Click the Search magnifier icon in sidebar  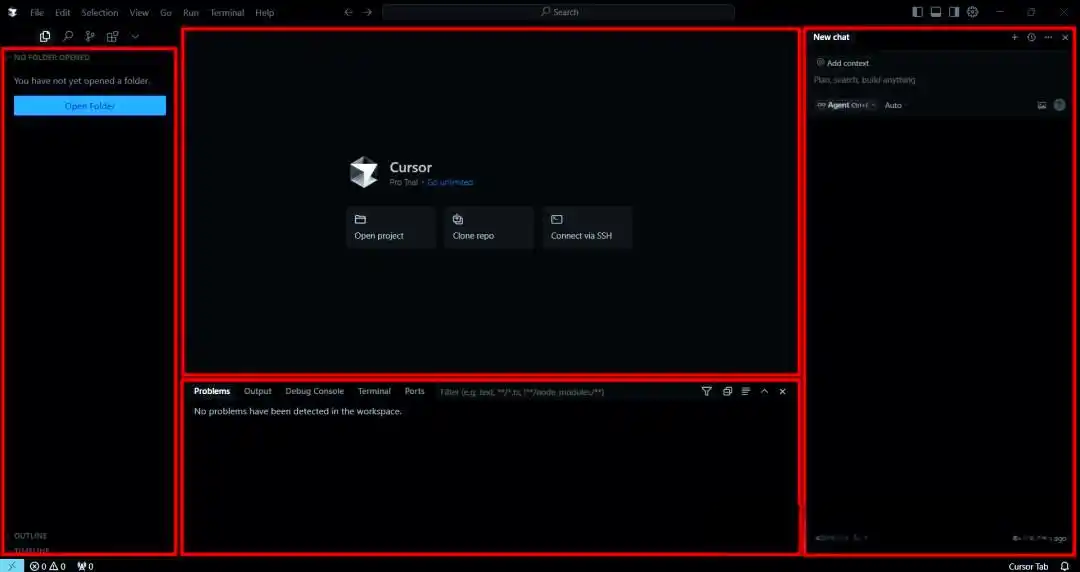coord(68,36)
